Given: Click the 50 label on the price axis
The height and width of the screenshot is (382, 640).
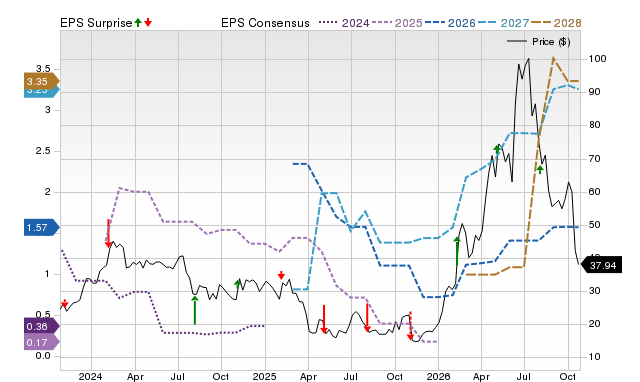Looking at the screenshot, I should (x=595, y=224).
